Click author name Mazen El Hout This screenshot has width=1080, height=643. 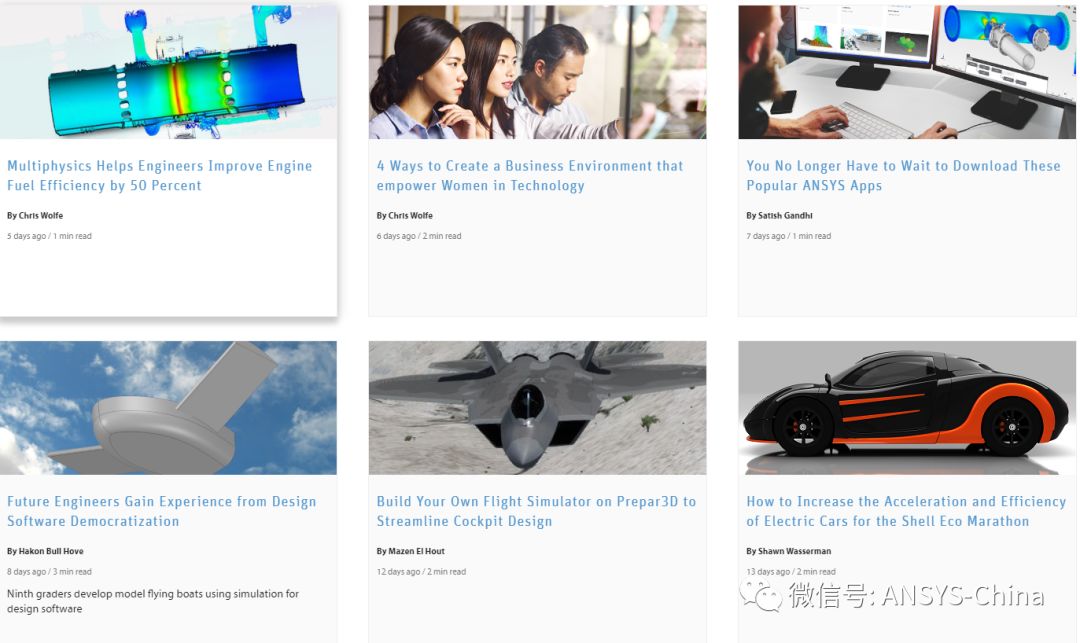tap(416, 551)
